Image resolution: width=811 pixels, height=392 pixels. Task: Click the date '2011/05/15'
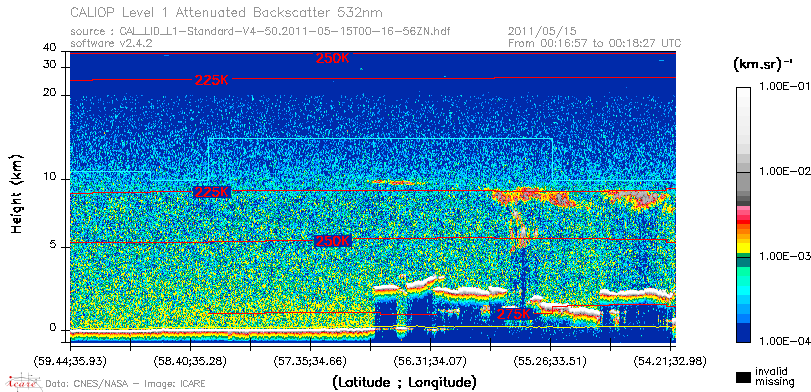(x=542, y=32)
